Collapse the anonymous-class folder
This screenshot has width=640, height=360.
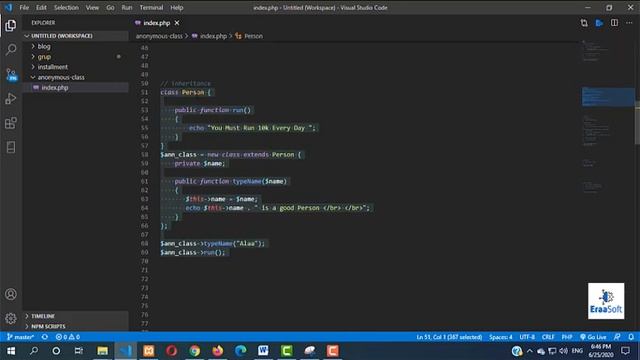click(76, 77)
